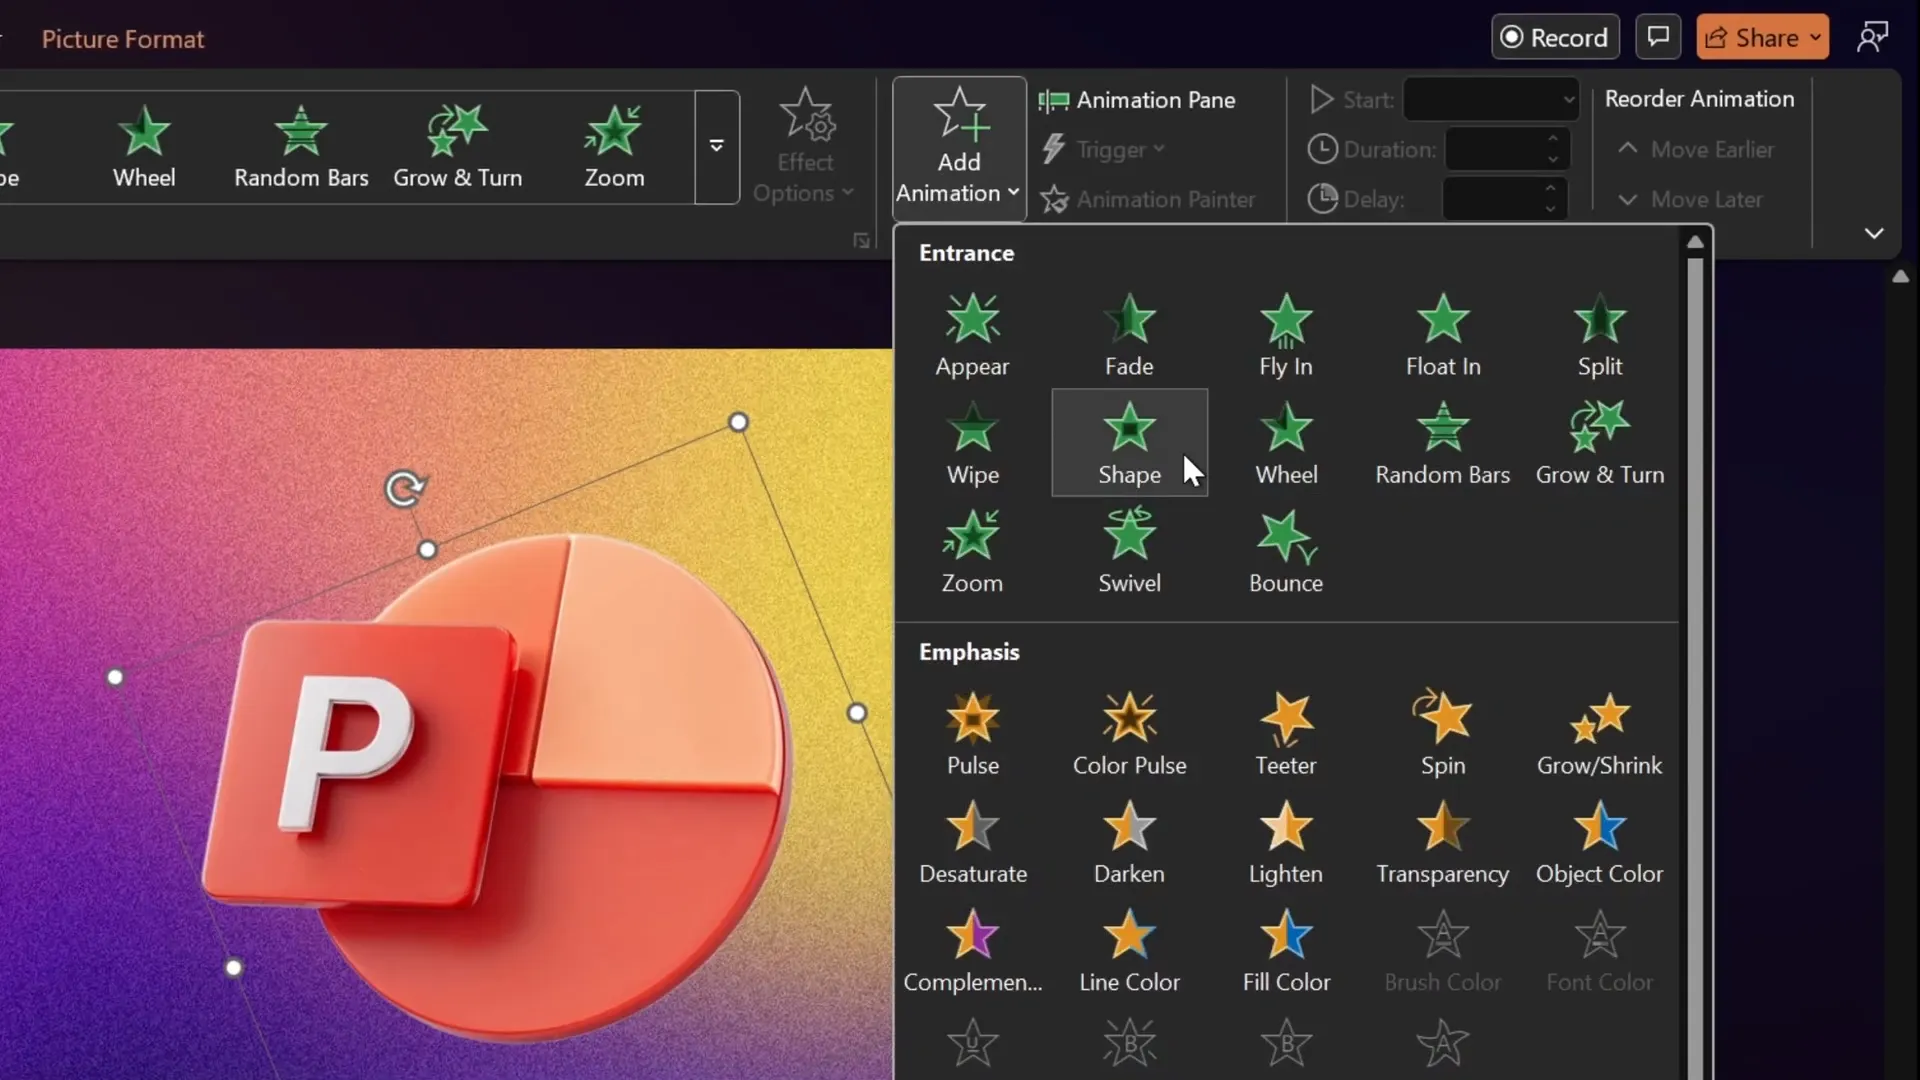The image size is (1920, 1080).
Task: Click Move Later in Reorder Animation
Action: [x=1690, y=199]
